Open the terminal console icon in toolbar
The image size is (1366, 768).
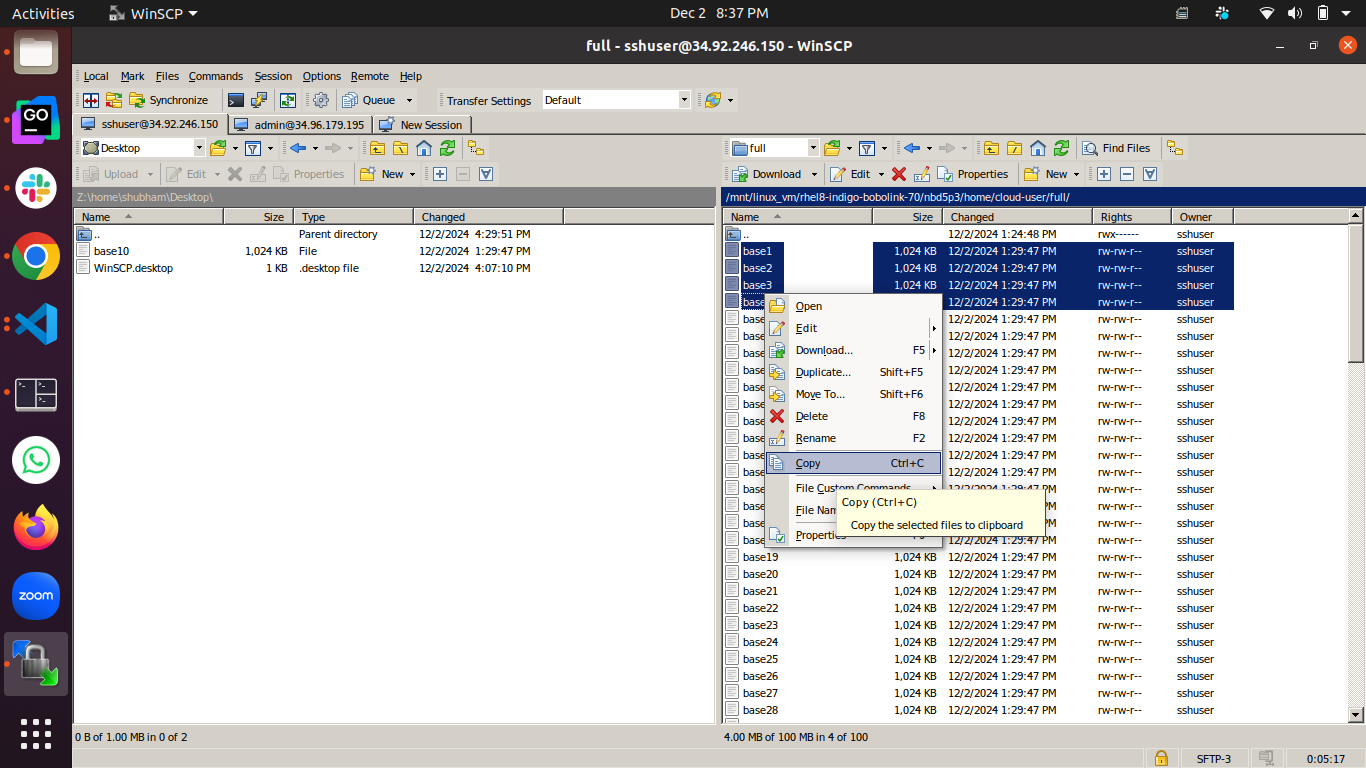tap(236, 100)
